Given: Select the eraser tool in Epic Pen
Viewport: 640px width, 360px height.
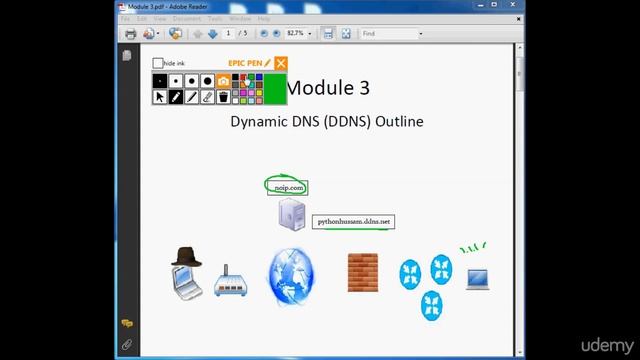Looking at the screenshot, I should [207, 97].
